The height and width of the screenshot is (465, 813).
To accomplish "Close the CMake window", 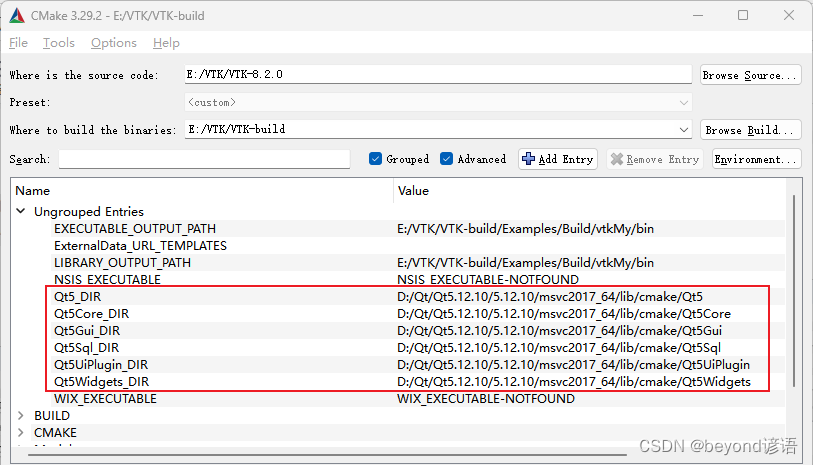I will click(x=789, y=16).
